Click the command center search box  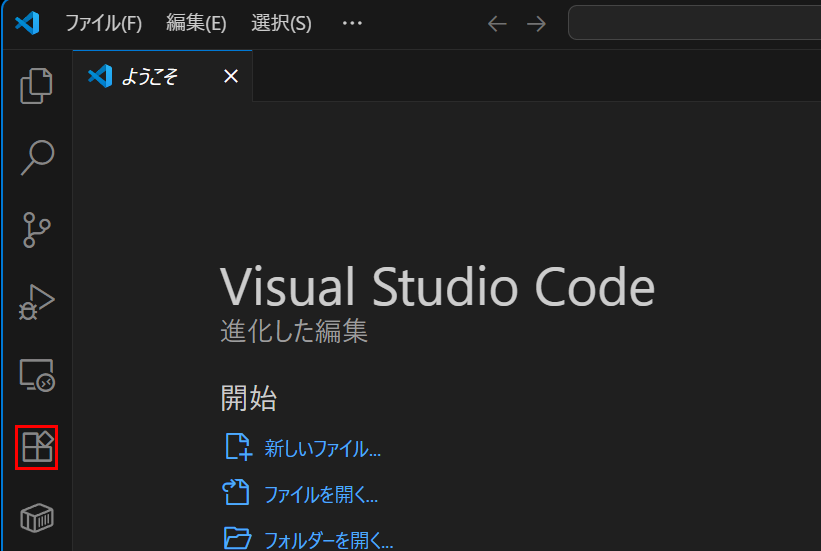(x=694, y=23)
